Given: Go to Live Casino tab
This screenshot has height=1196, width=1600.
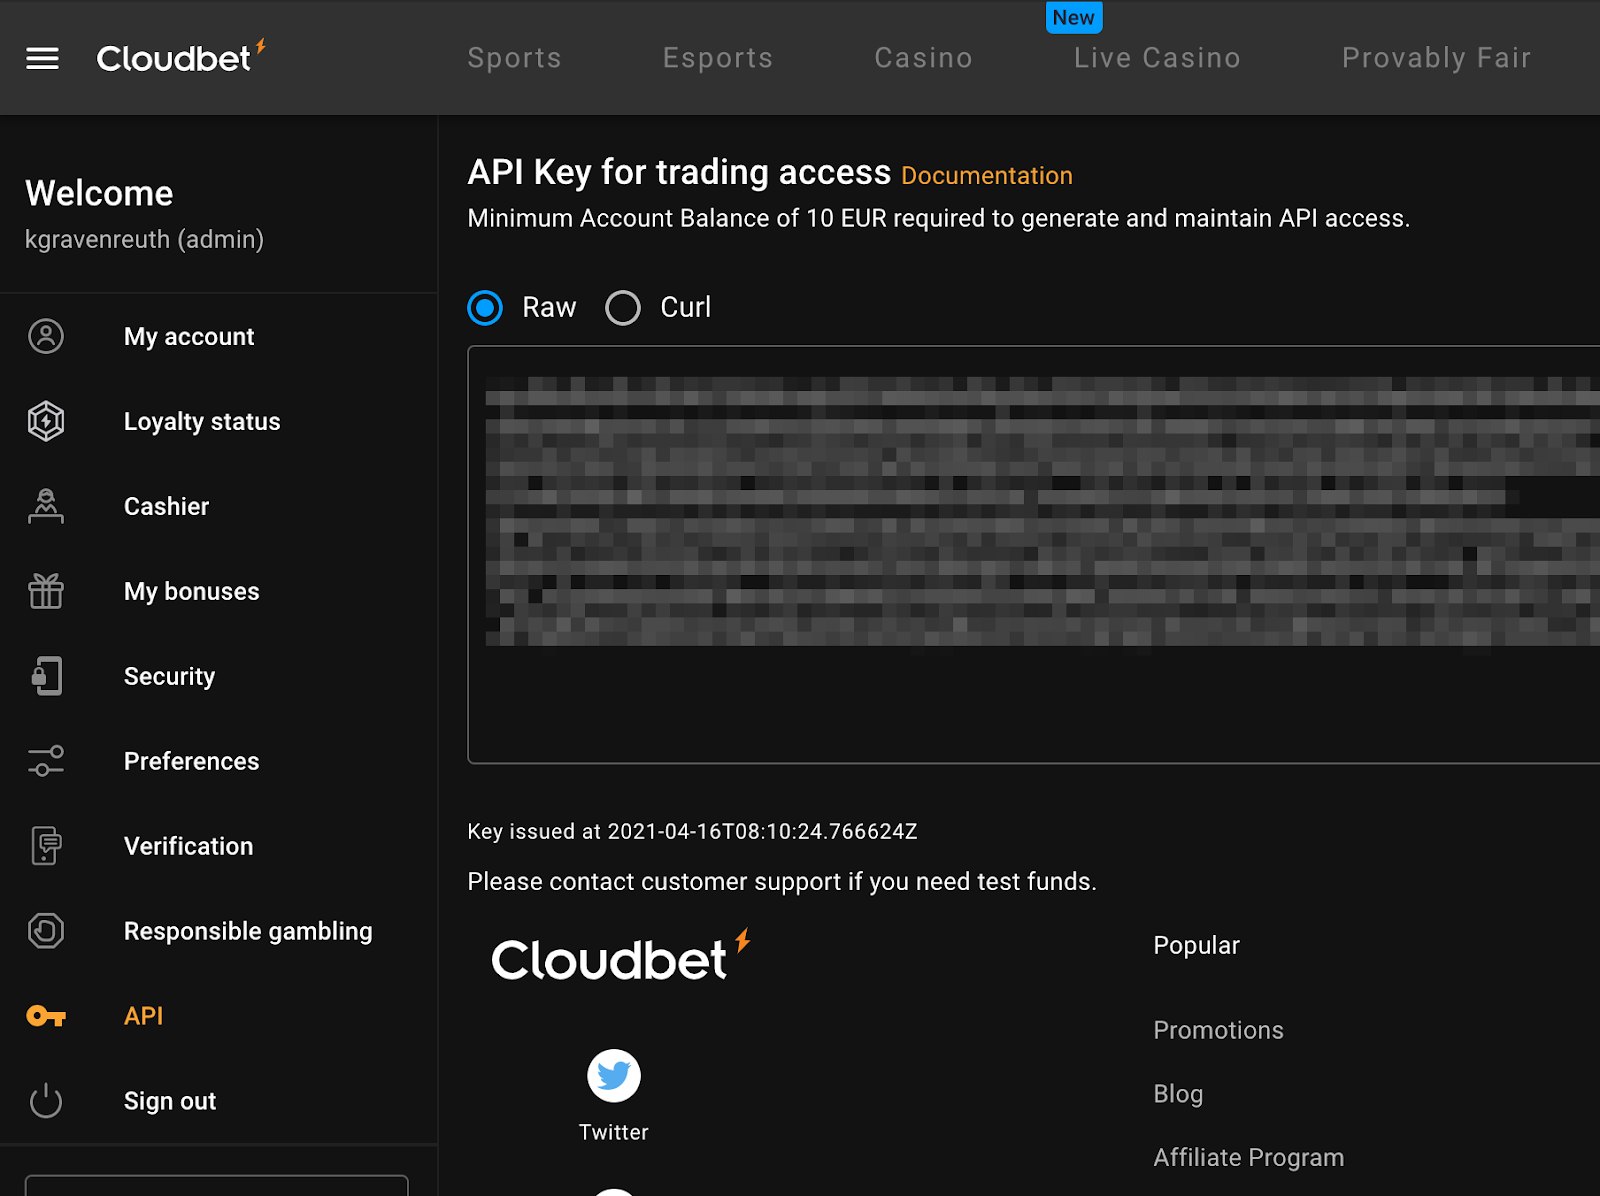Looking at the screenshot, I should [x=1157, y=58].
